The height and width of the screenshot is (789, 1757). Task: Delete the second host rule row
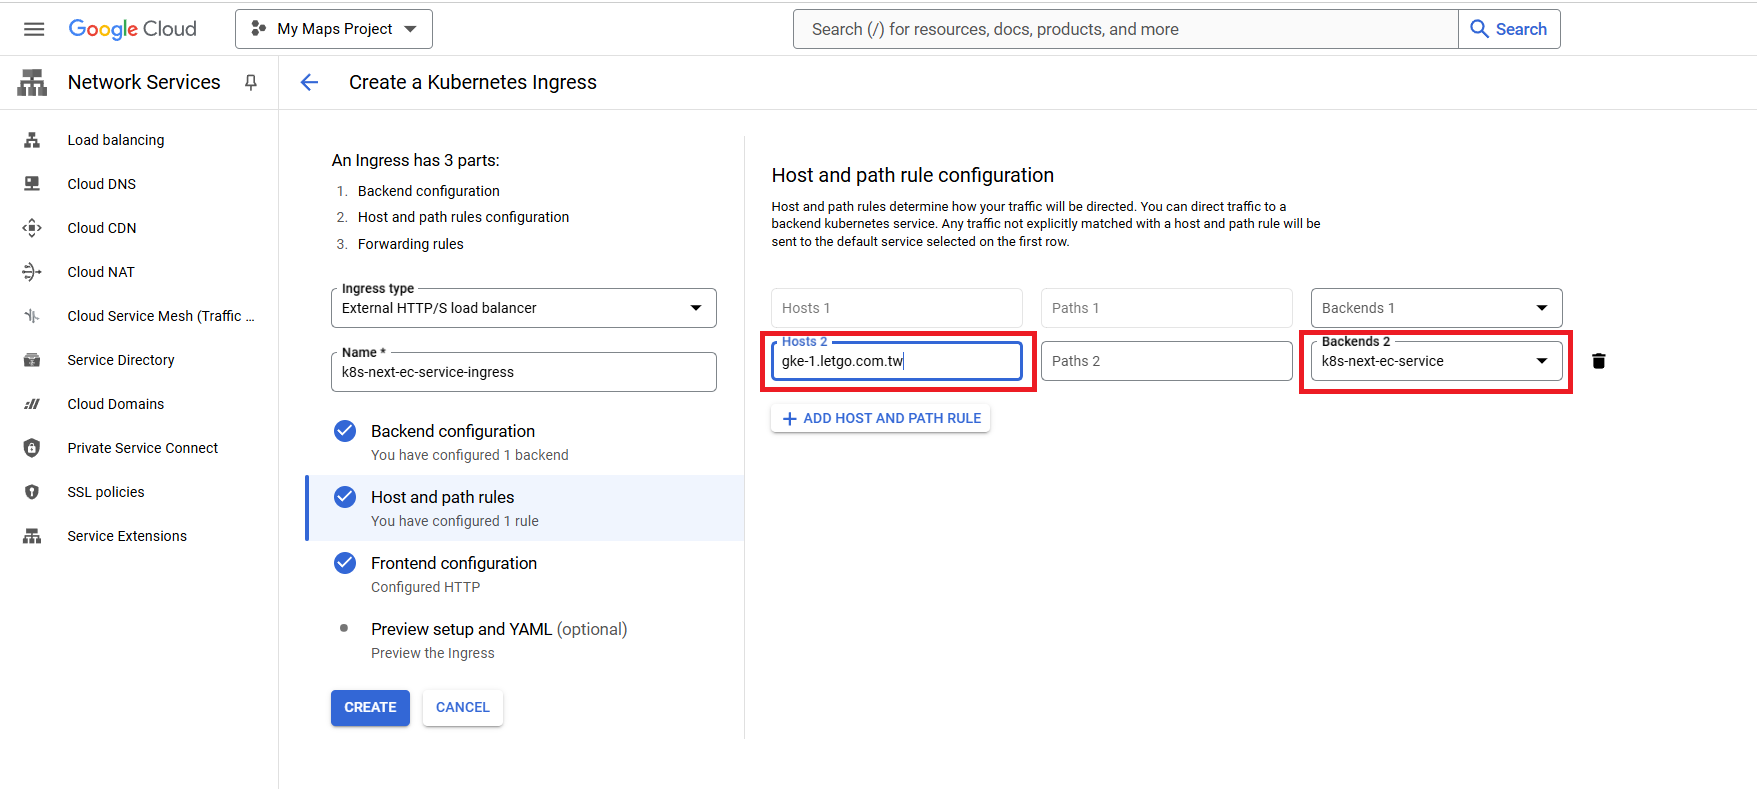tap(1598, 361)
